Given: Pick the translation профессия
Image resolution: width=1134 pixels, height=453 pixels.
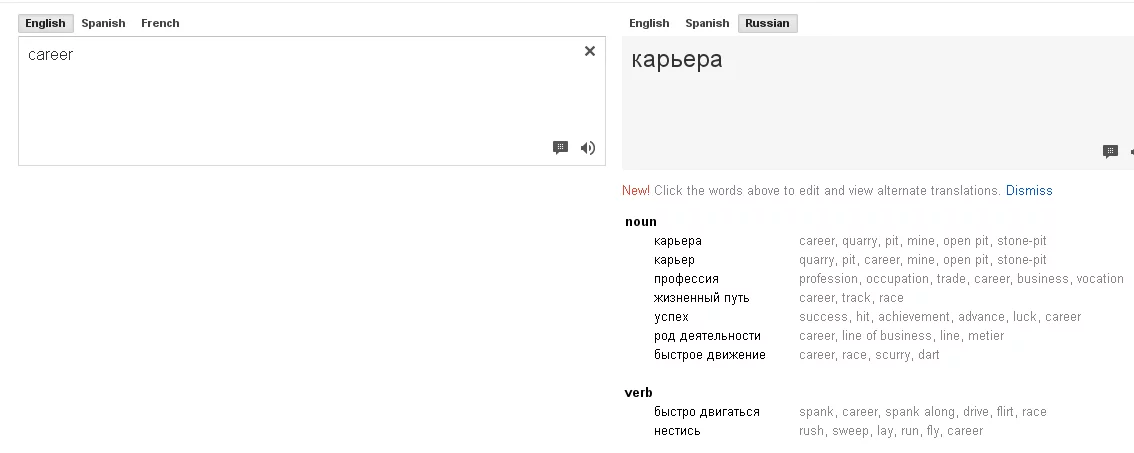Looking at the screenshot, I should point(686,279).
